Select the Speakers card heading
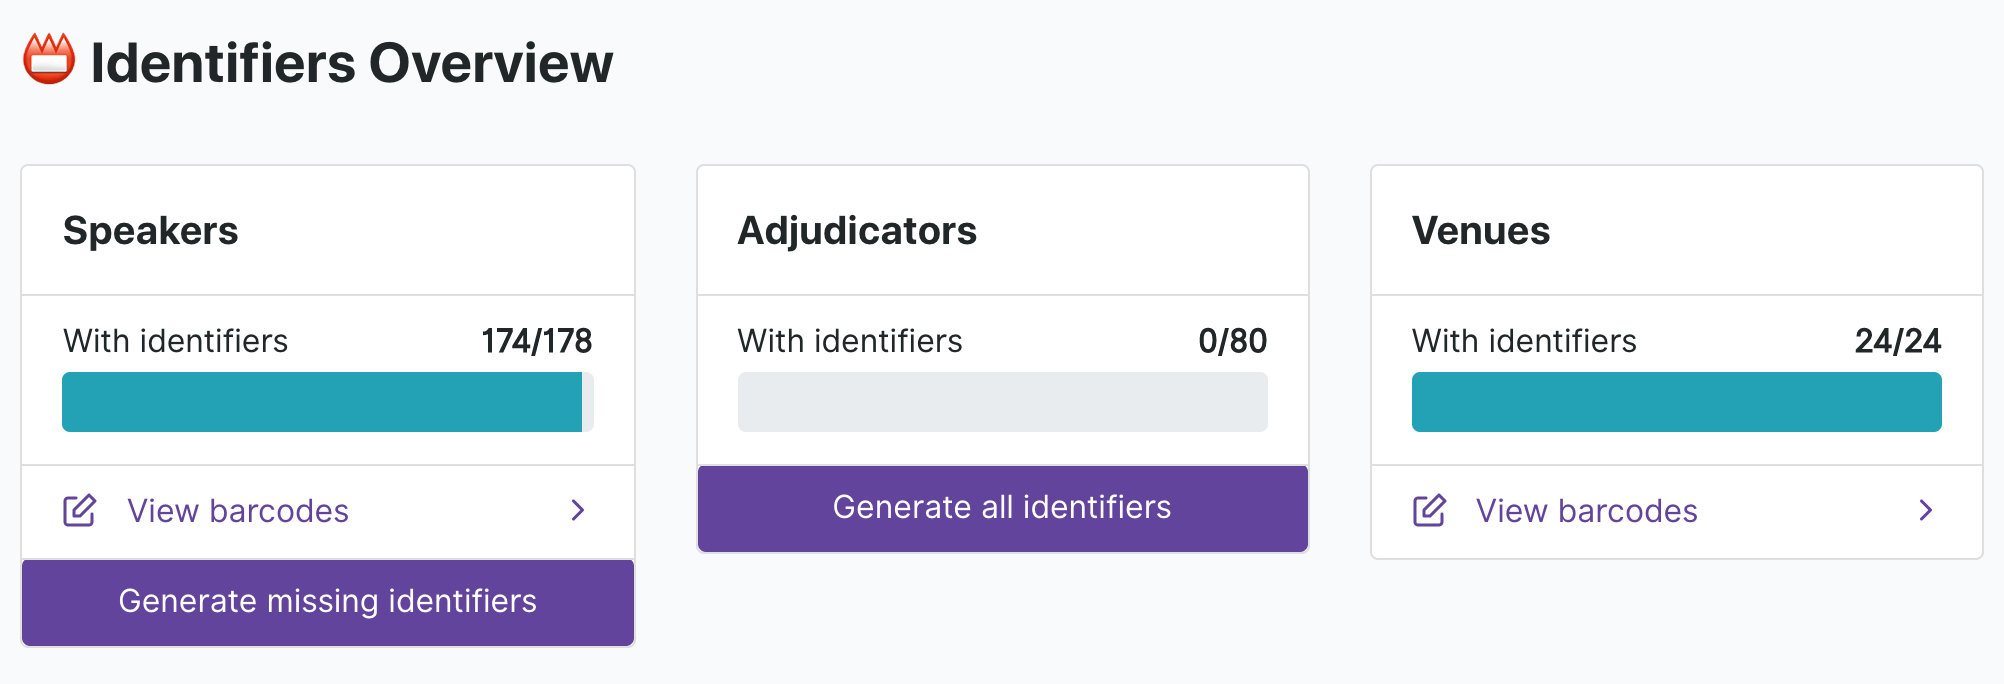This screenshot has height=684, width=2004. pyautogui.click(x=151, y=231)
